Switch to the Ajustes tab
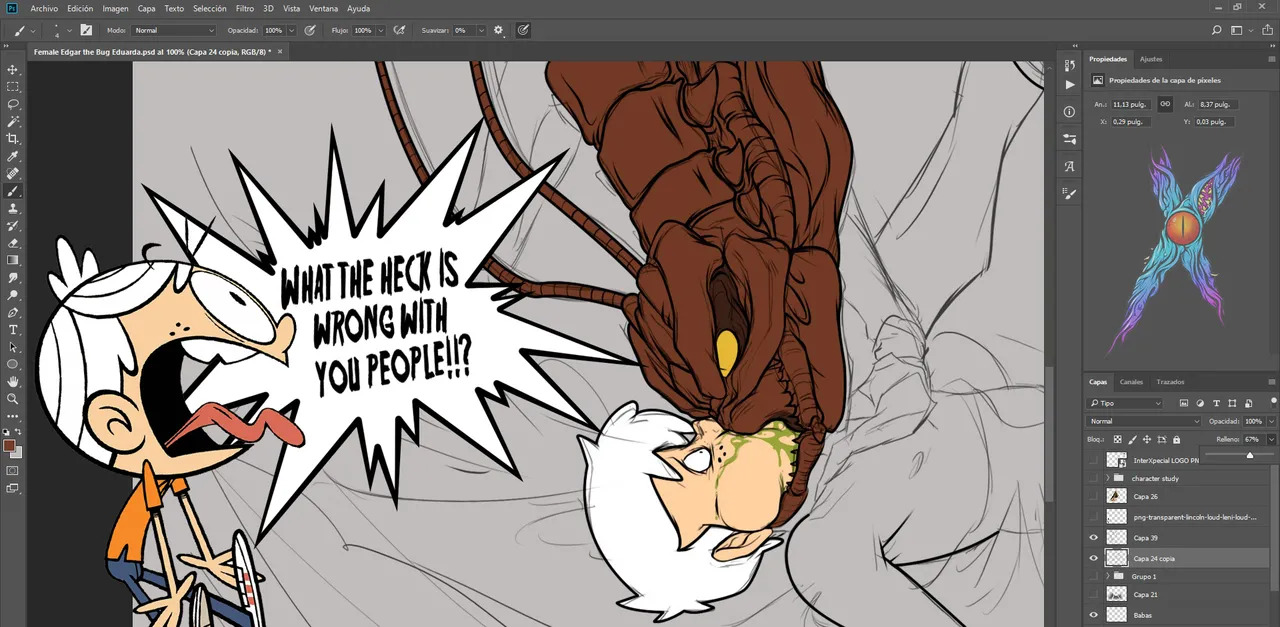The image size is (1280, 627). [x=1151, y=59]
